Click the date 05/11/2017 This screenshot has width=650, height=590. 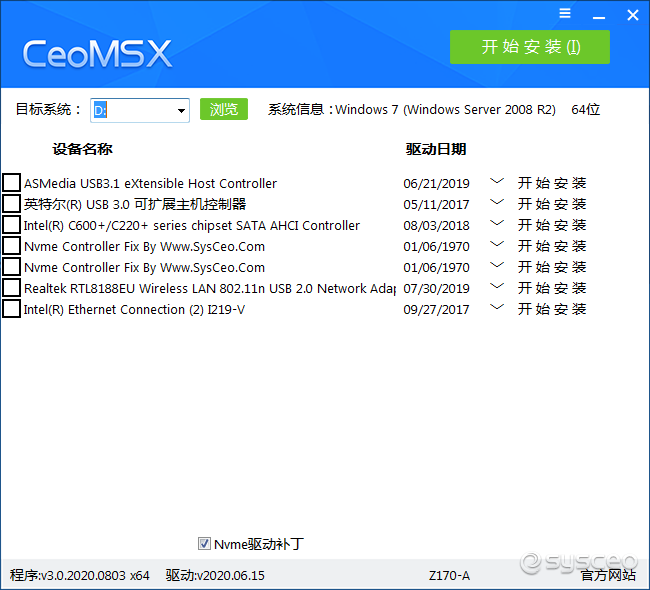tap(436, 204)
